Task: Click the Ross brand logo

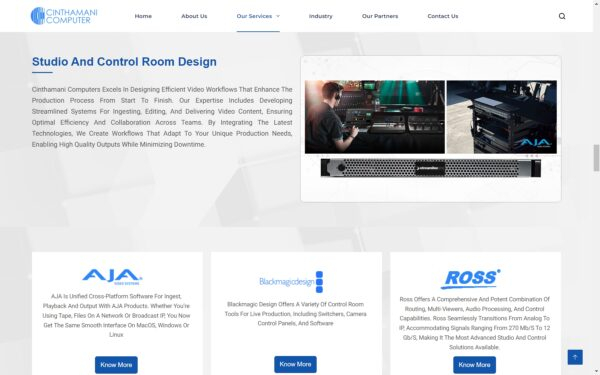Action: [x=471, y=279]
